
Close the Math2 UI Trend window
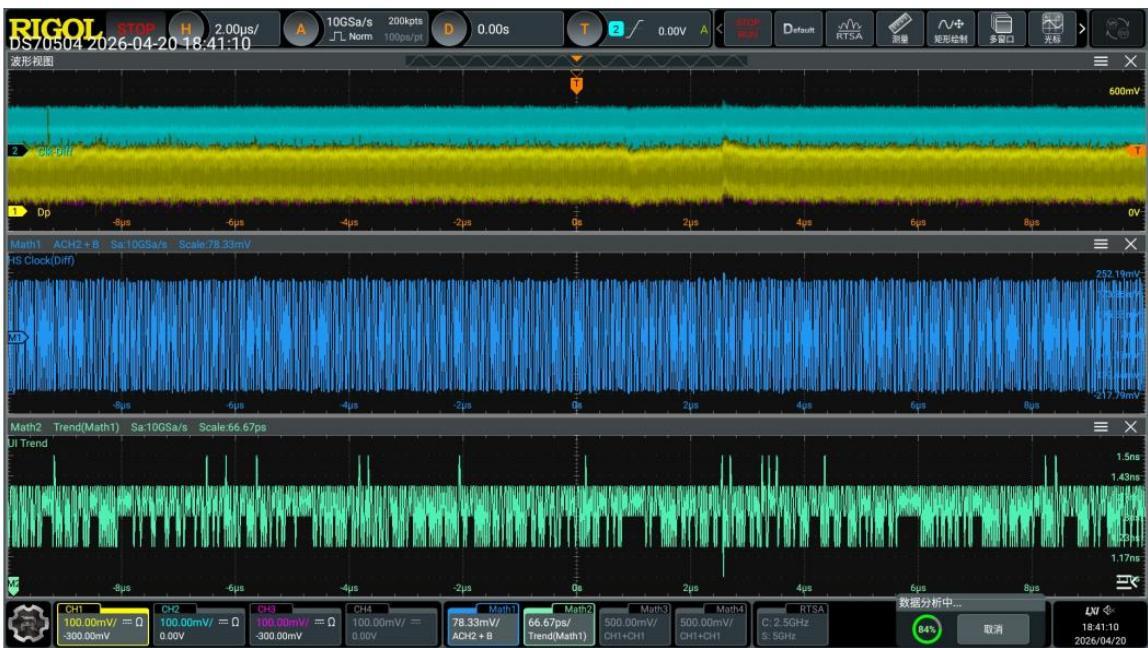(1130, 427)
